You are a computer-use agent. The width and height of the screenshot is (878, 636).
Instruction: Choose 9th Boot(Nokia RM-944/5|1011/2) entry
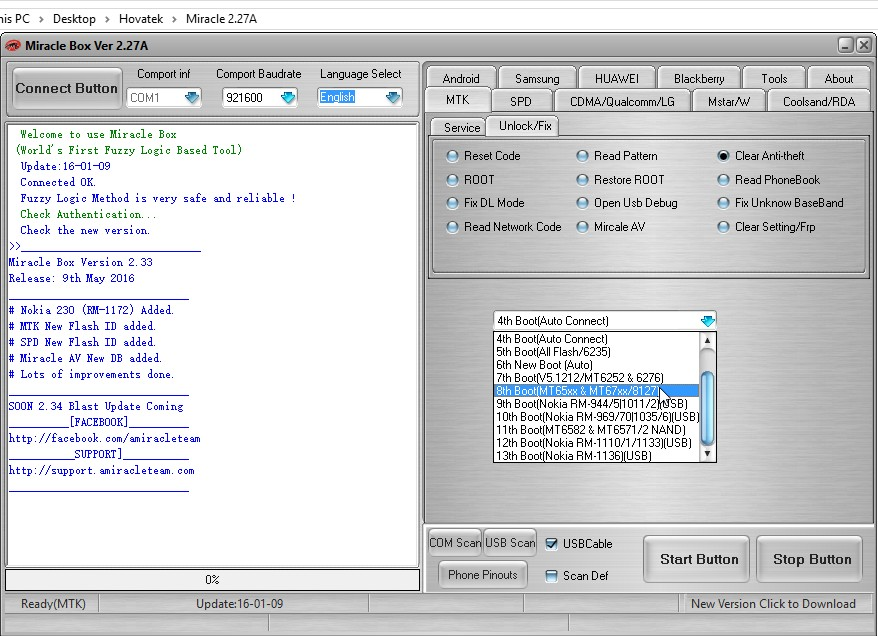[597, 404]
